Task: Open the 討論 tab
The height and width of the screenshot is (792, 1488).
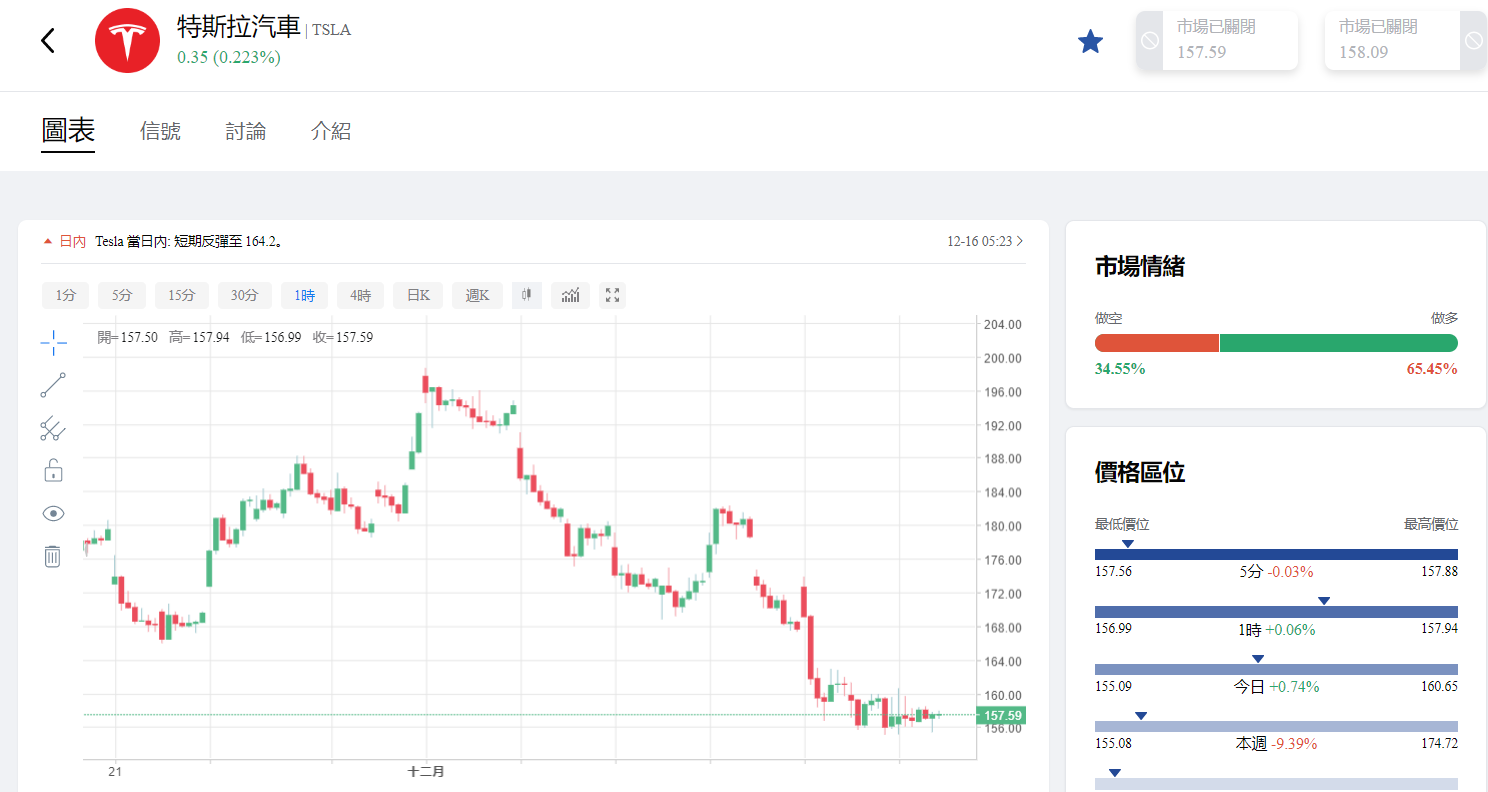Action: pos(245,131)
